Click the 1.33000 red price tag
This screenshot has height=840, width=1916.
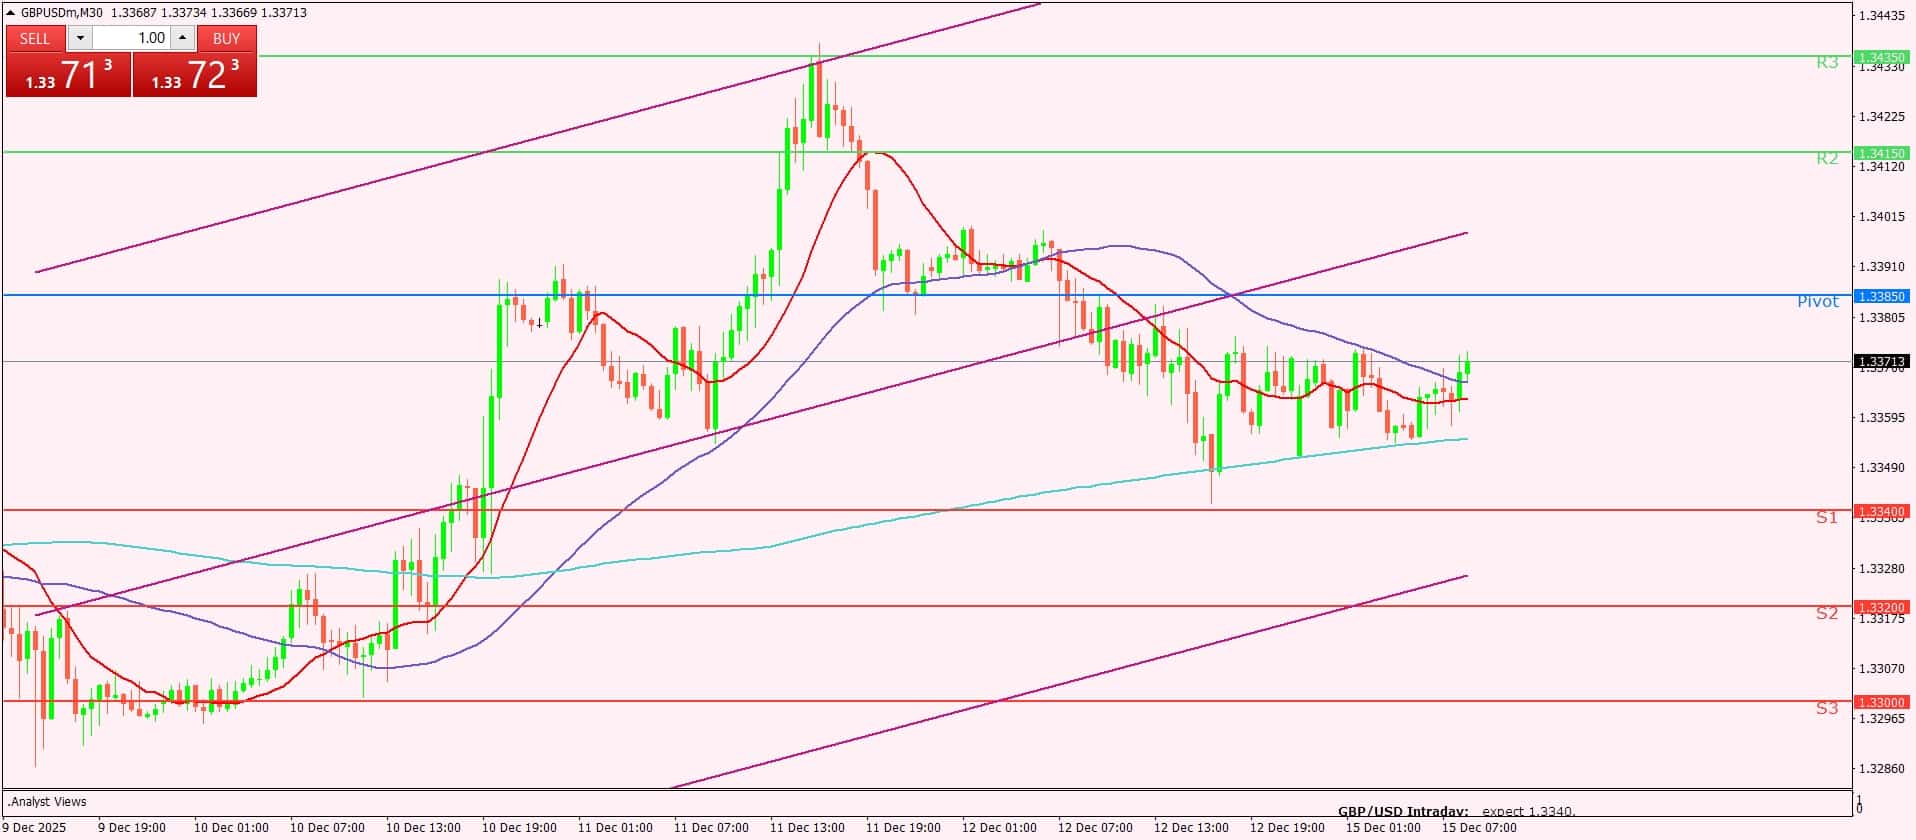pyautogui.click(x=1881, y=702)
